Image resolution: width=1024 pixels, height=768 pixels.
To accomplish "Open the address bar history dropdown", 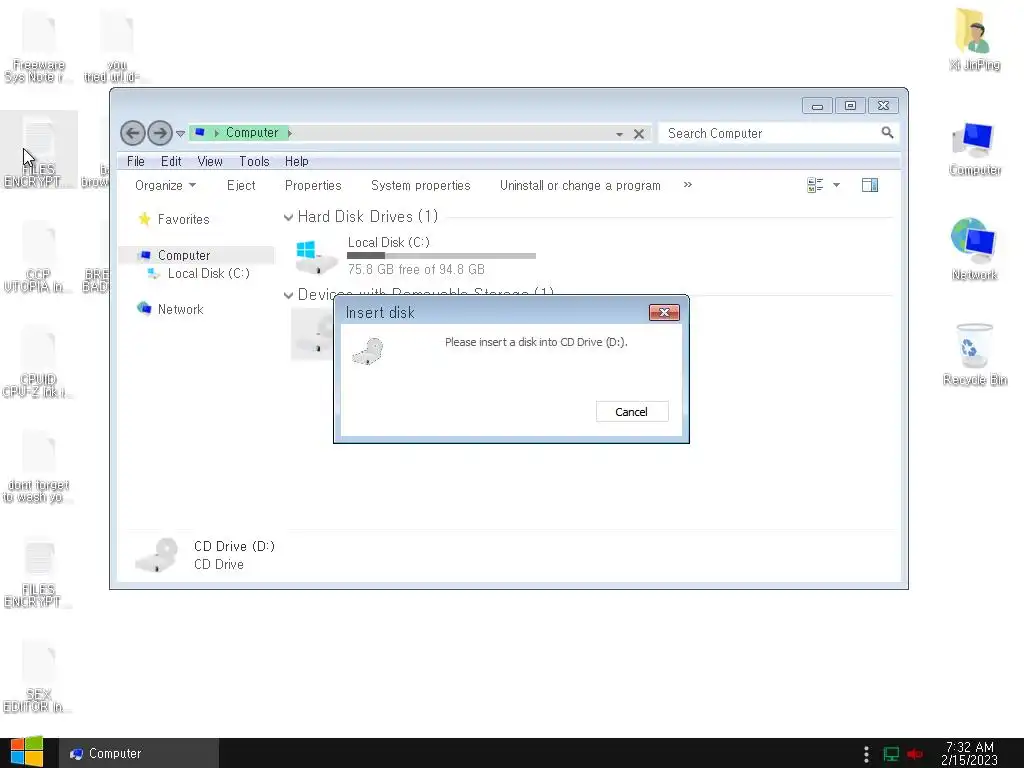I will tap(618, 134).
